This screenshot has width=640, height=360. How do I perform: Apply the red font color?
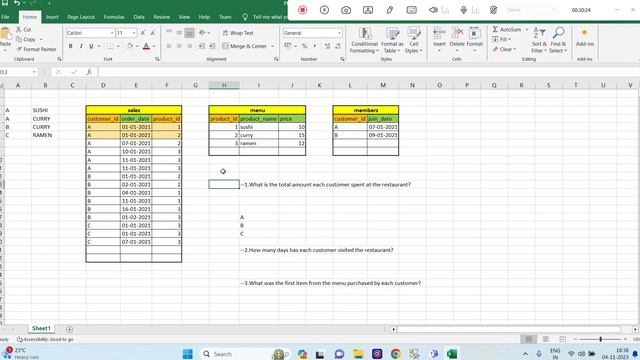pos(146,46)
